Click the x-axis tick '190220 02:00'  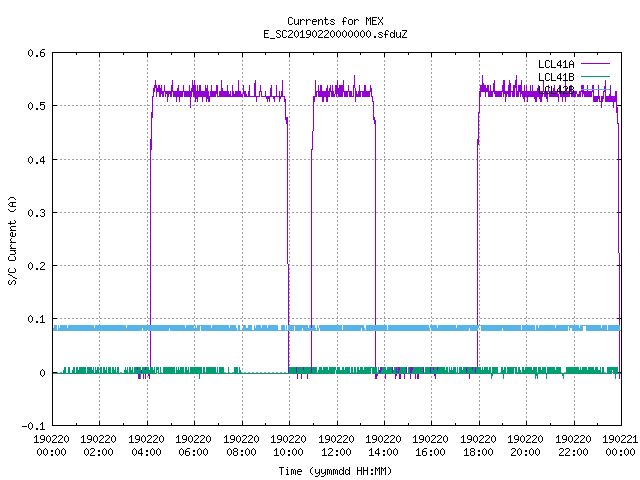(98, 445)
